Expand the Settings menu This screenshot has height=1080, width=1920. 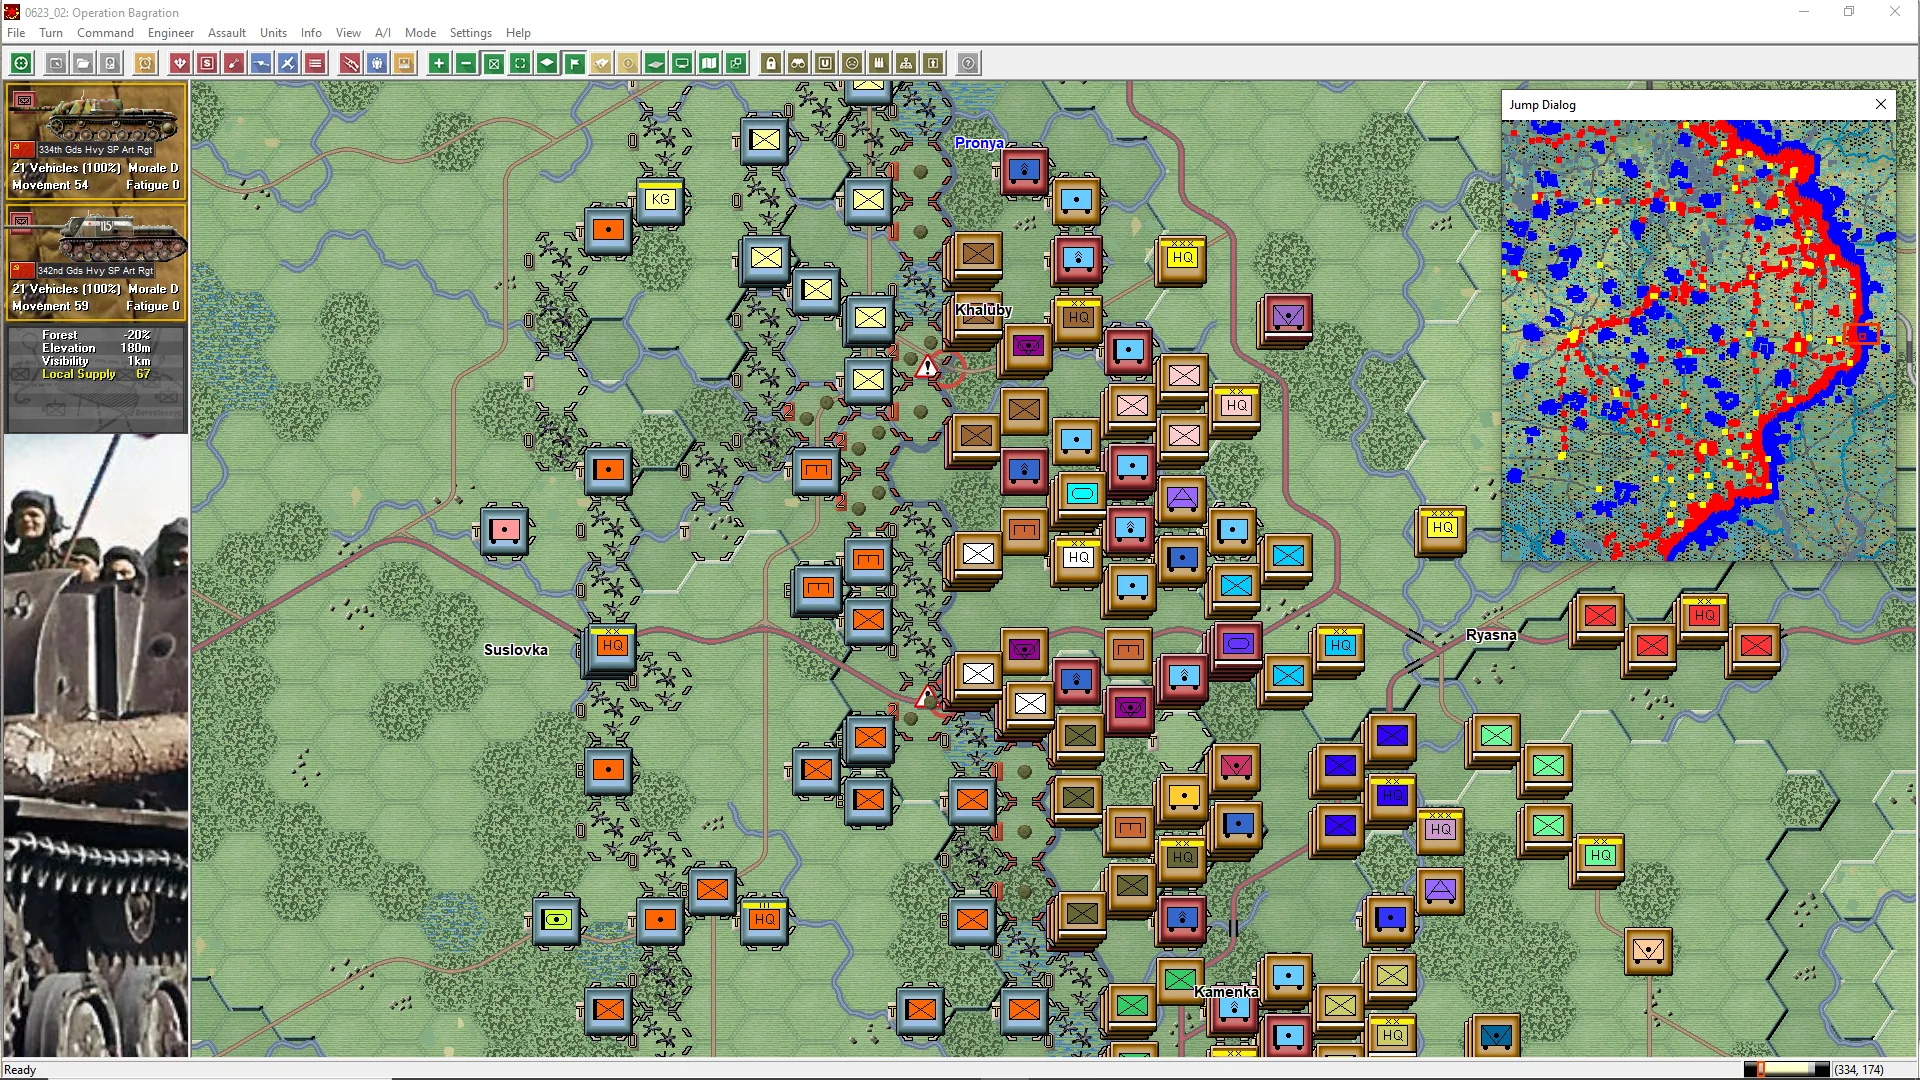pos(470,32)
